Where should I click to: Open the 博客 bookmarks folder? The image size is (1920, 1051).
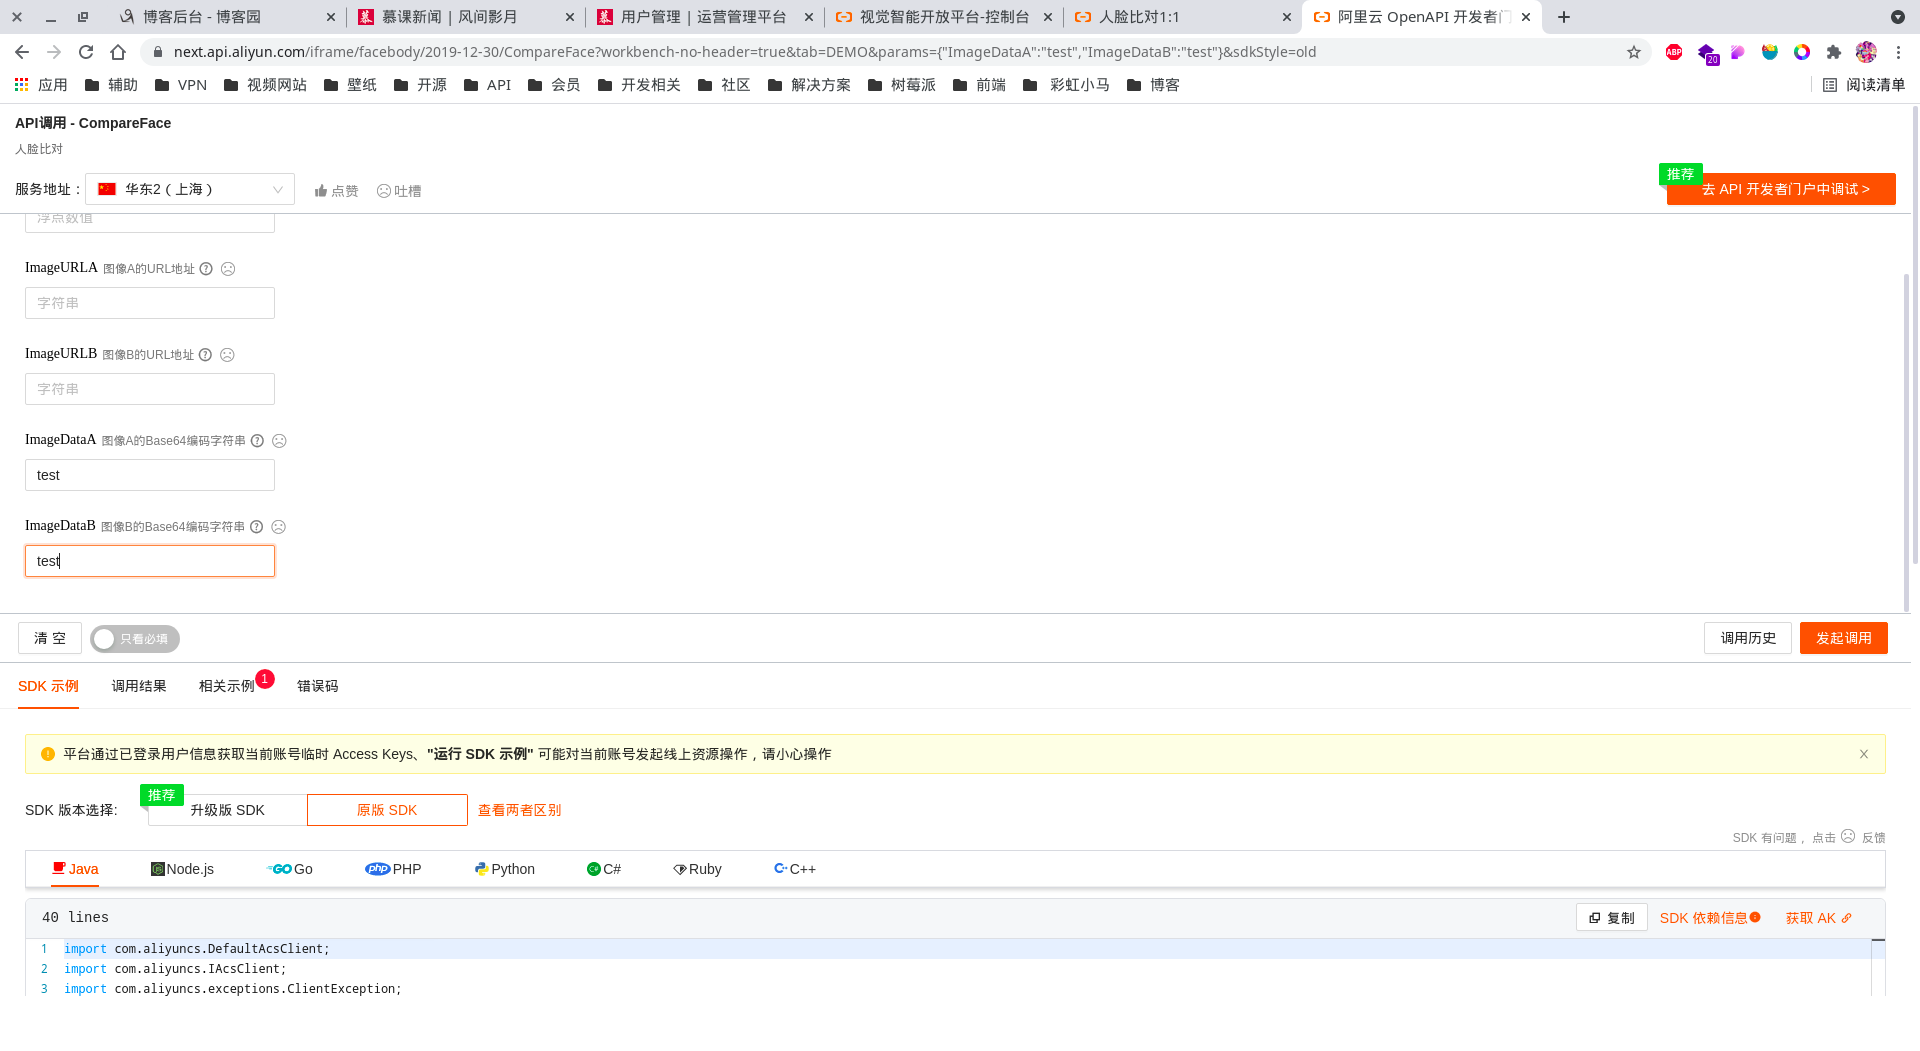(1153, 85)
